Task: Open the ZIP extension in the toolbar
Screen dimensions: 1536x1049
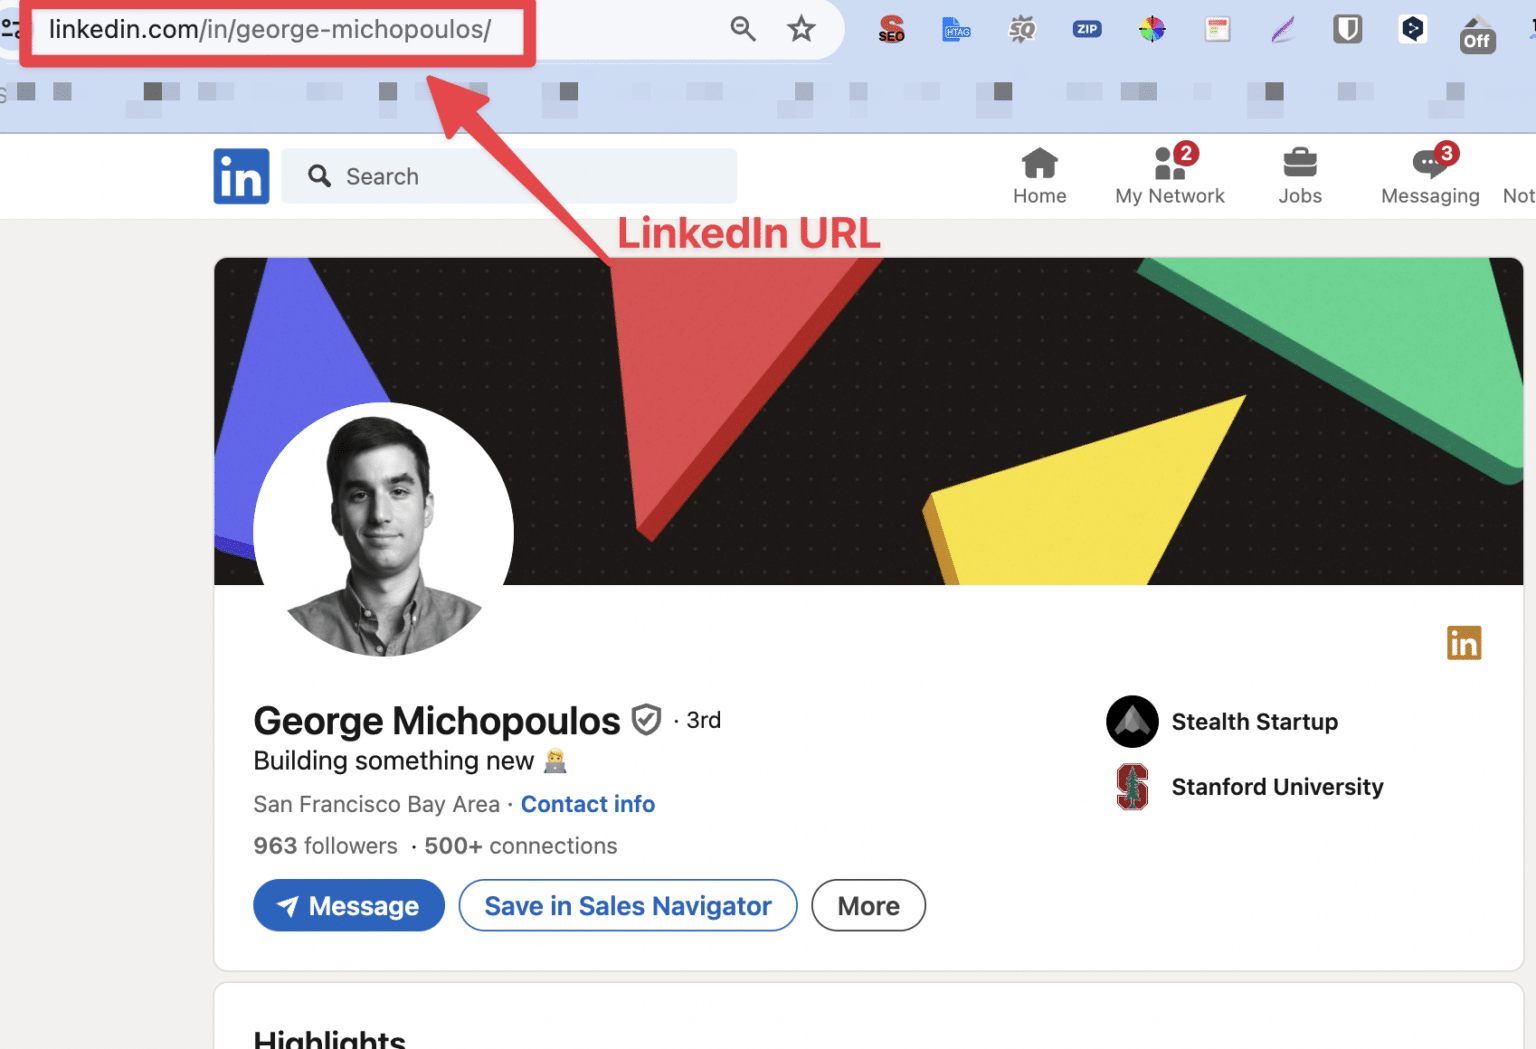Action: click(x=1086, y=29)
